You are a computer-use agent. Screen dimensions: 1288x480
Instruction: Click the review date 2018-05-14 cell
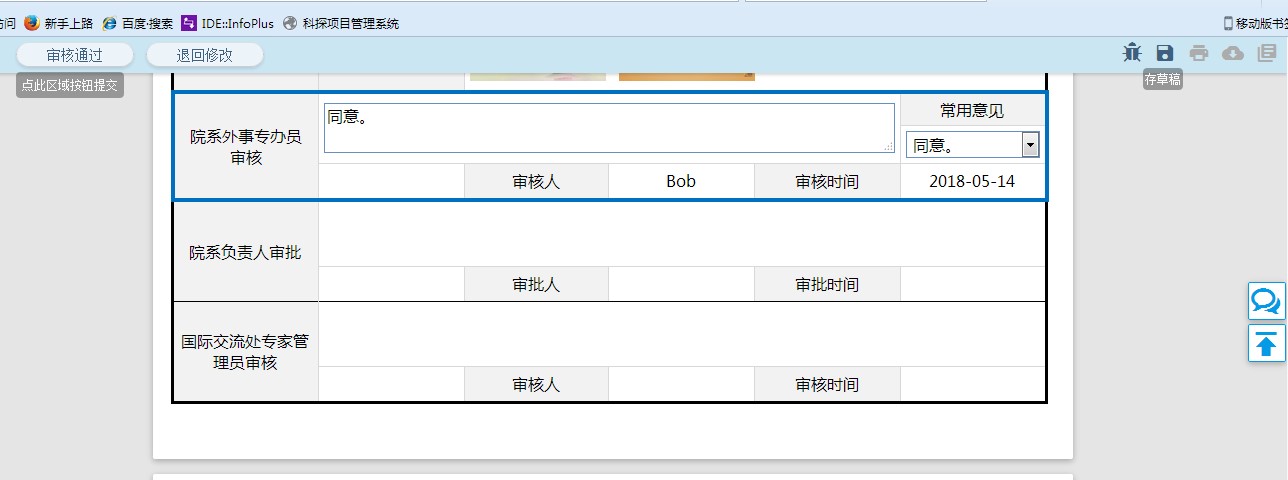pos(972,182)
